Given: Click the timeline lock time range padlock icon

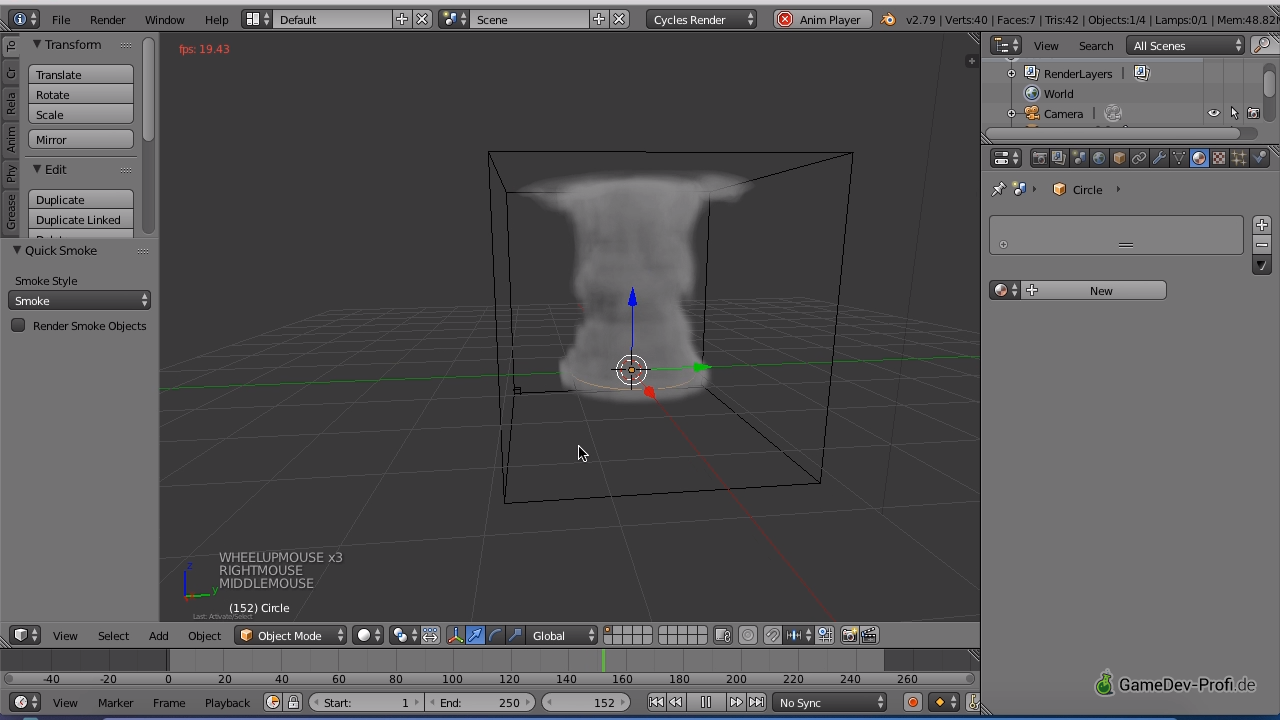Looking at the screenshot, I should 293,702.
